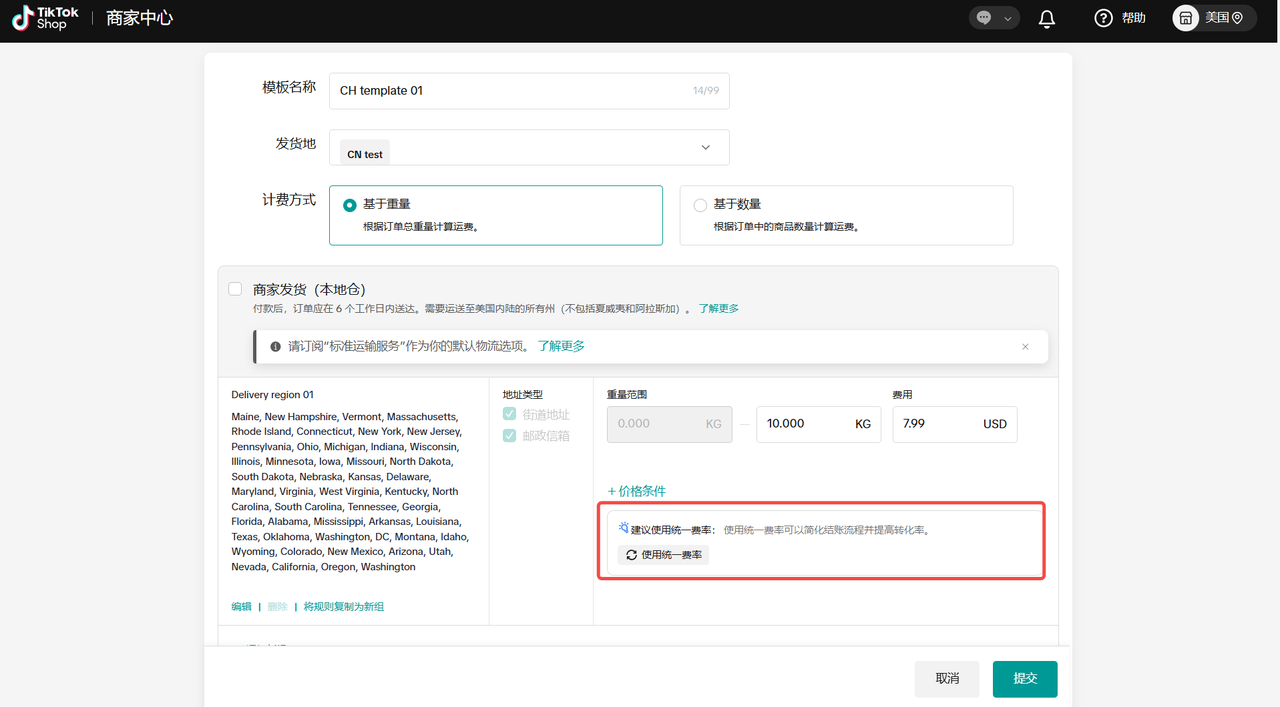Image resolution: width=1280 pixels, height=707 pixels.
Task: Open the chat messages icon
Action: (x=984, y=18)
